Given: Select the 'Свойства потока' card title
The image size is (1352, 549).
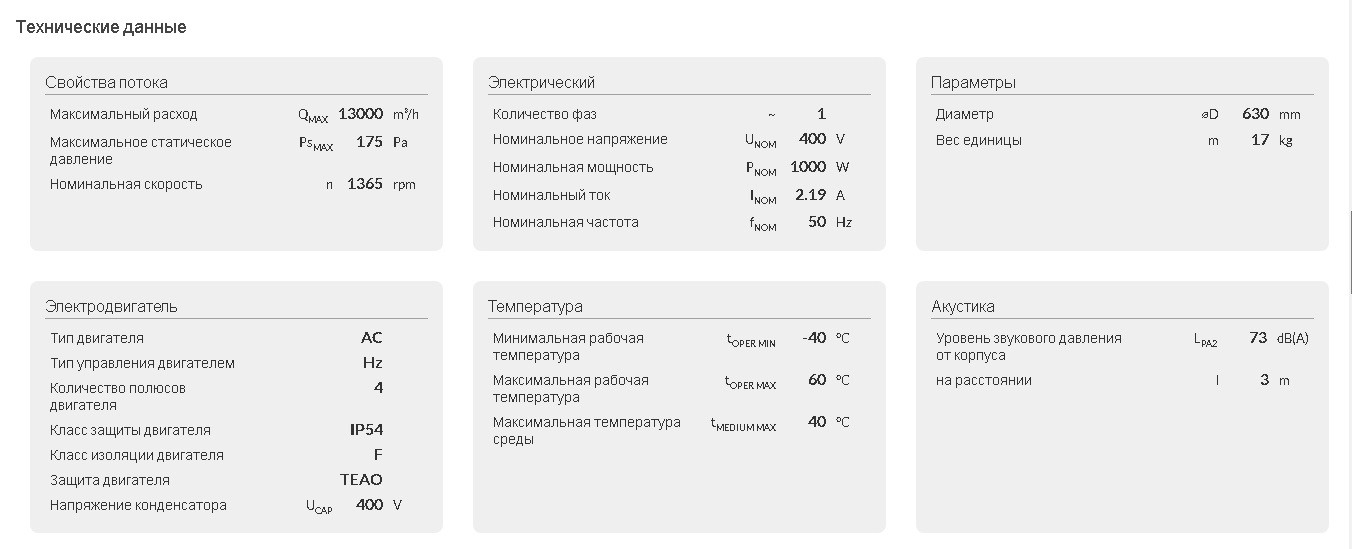Looking at the screenshot, I should pos(106,82).
